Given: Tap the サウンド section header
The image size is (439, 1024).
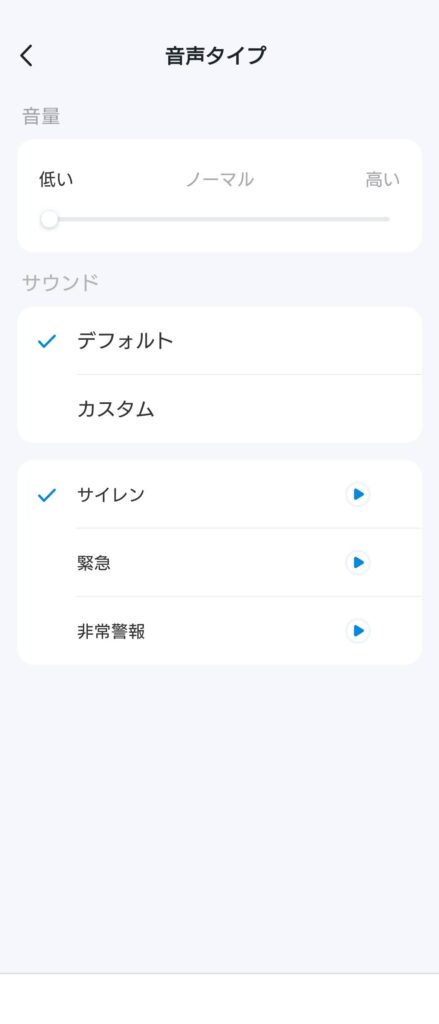Looking at the screenshot, I should click(x=61, y=283).
